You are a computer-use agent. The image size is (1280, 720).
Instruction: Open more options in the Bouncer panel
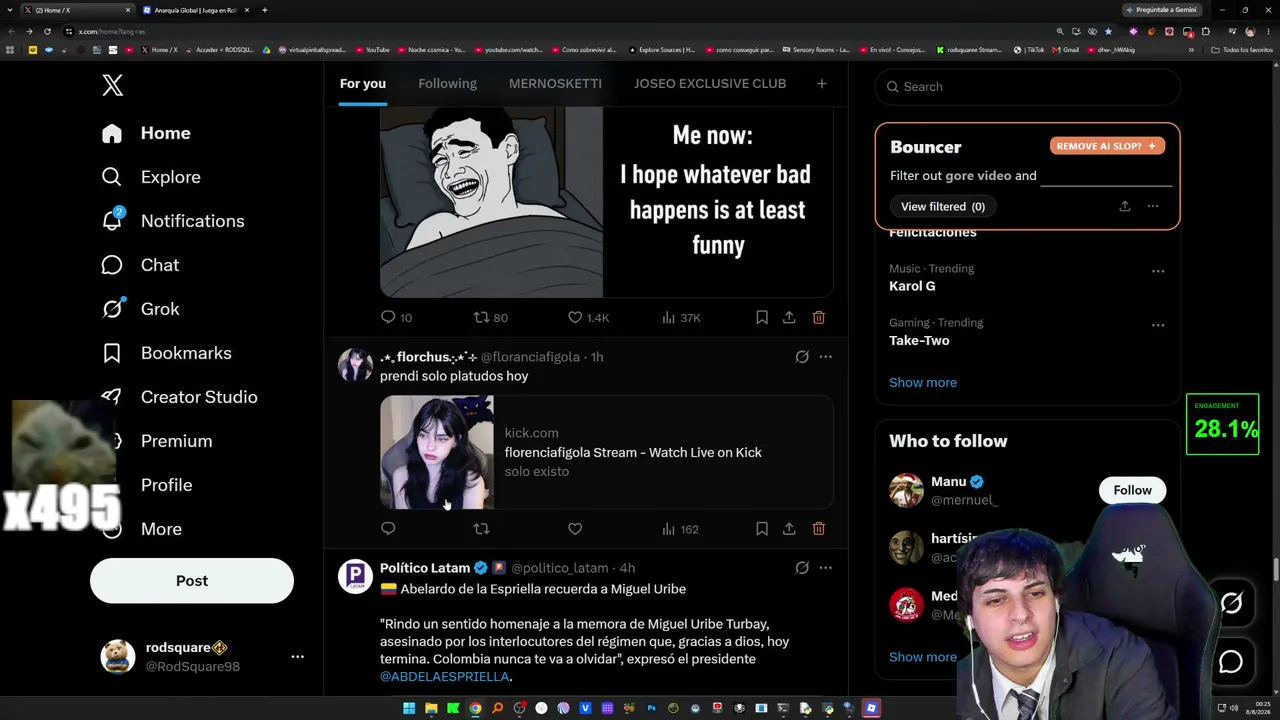pos(1153,206)
